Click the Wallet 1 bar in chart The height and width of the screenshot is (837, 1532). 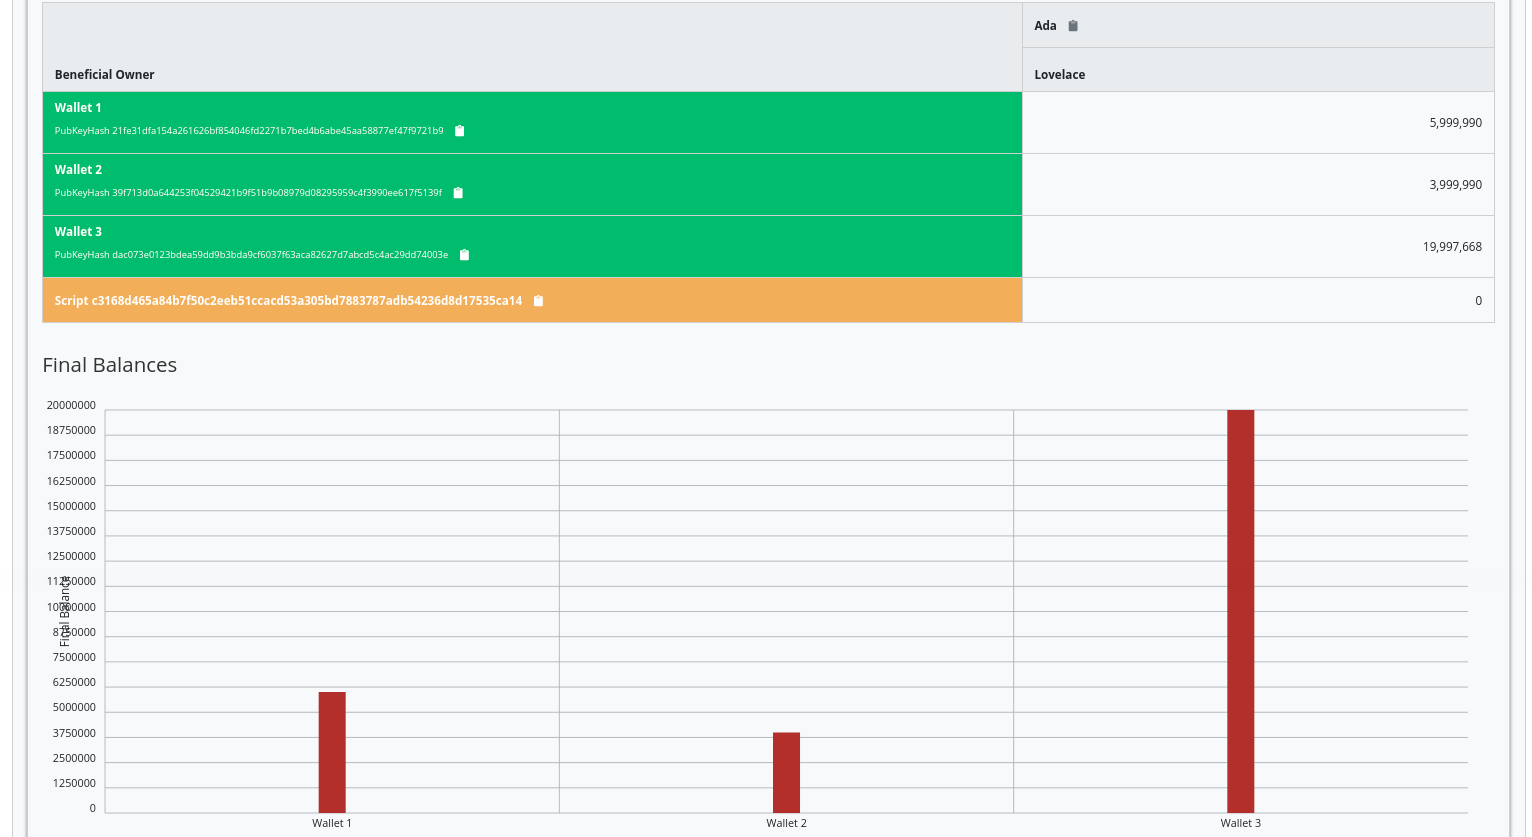332,752
